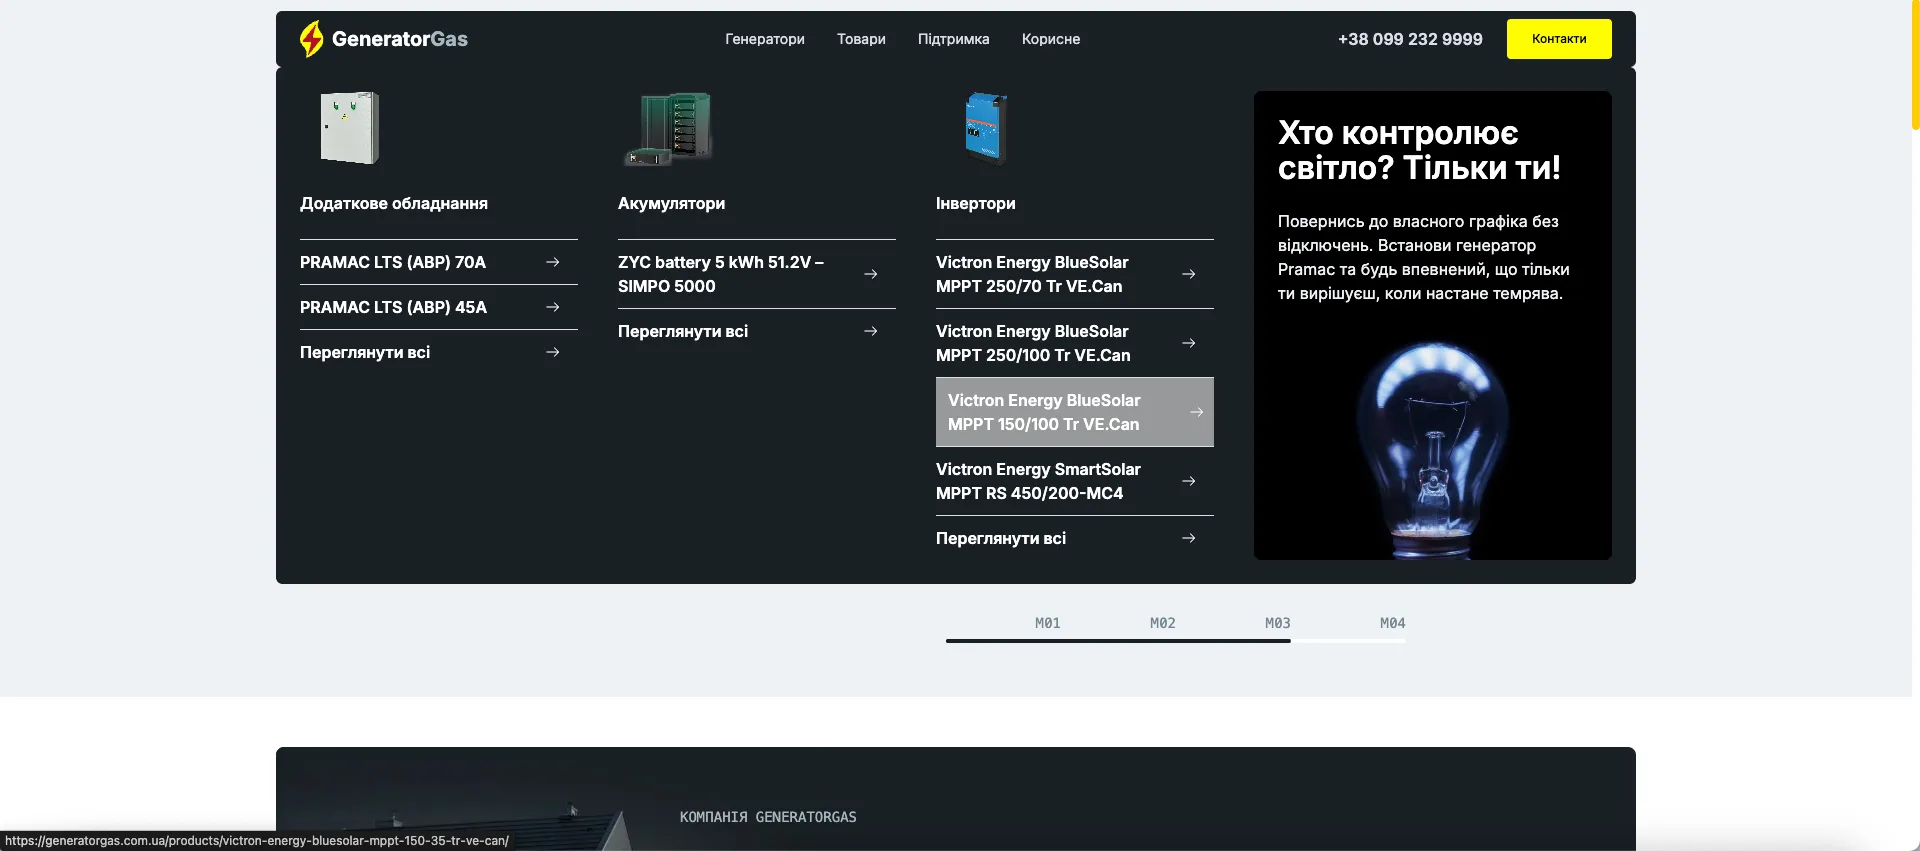Viewport: 1920px width, 851px height.
Task: Click arrow next to MPPT RS 450/200-MC4
Action: tap(1189, 481)
